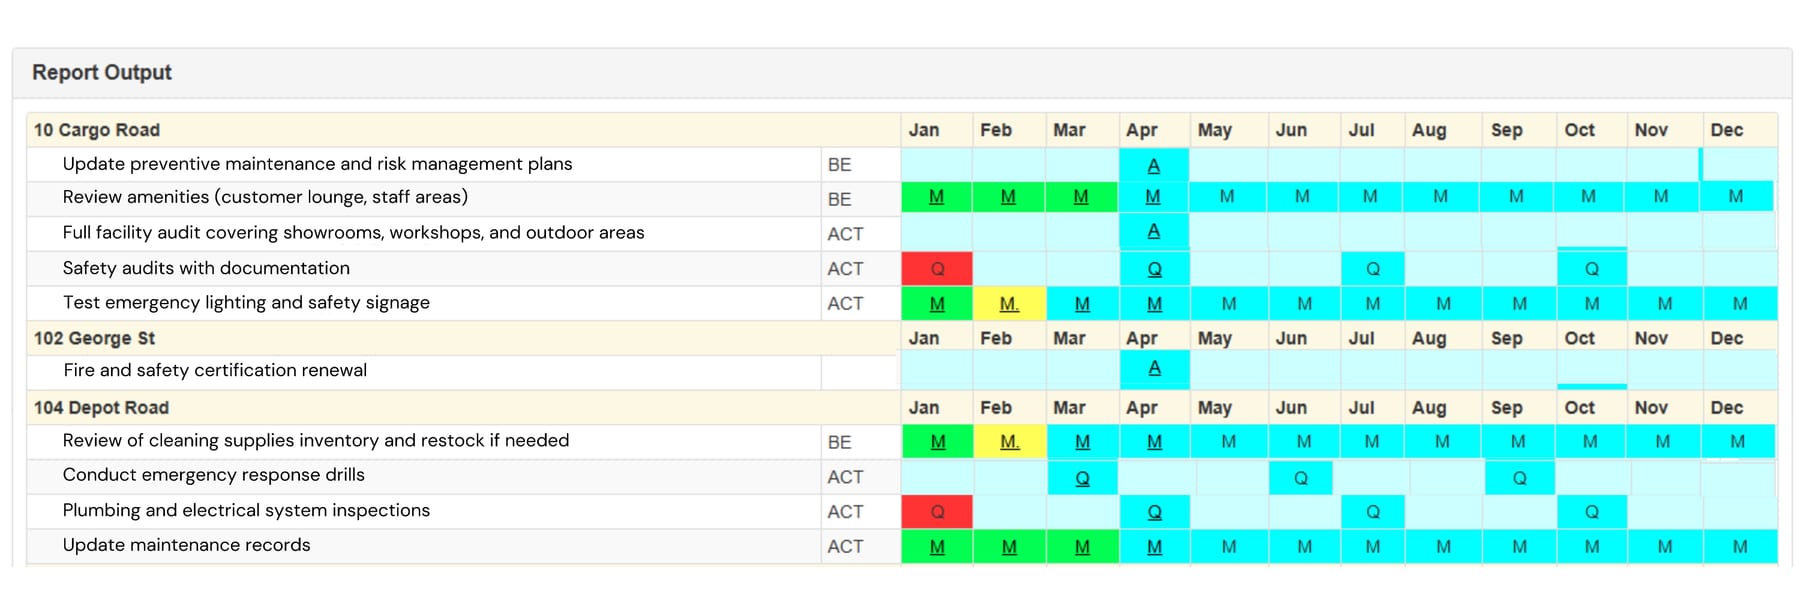The height and width of the screenshot is (609, 1800).
Task: Open January 'M' for Review amenities row
Action: click(936, 197)
